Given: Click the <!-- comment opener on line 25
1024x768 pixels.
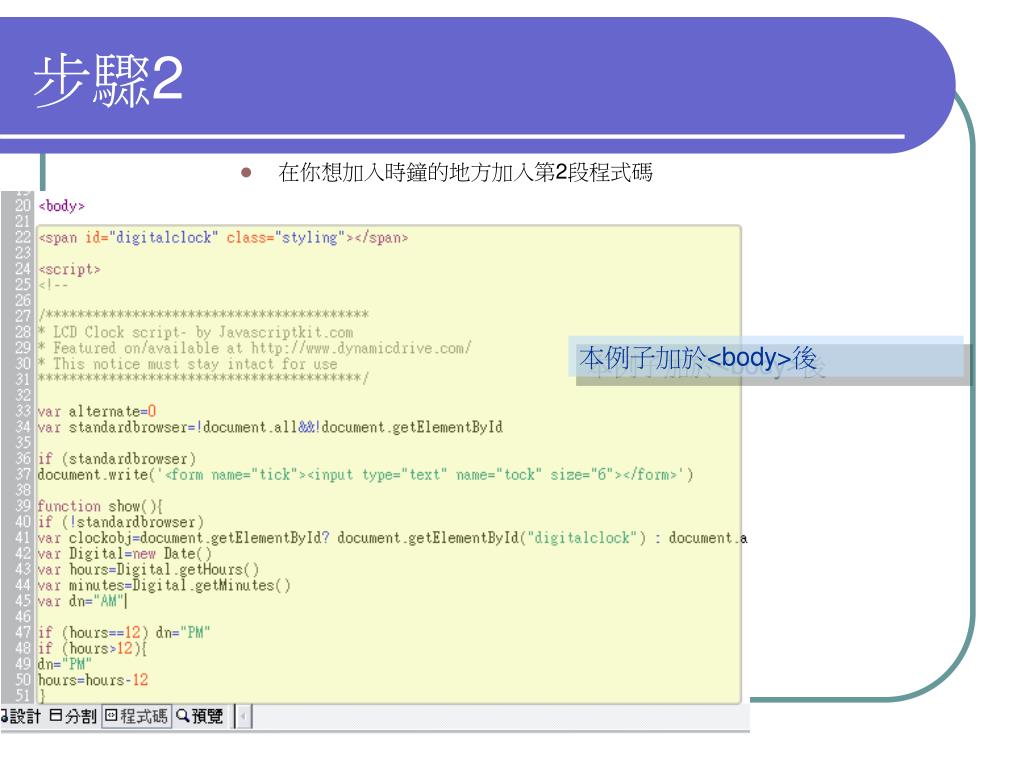Looking at the screenshot, I should 53,285.
